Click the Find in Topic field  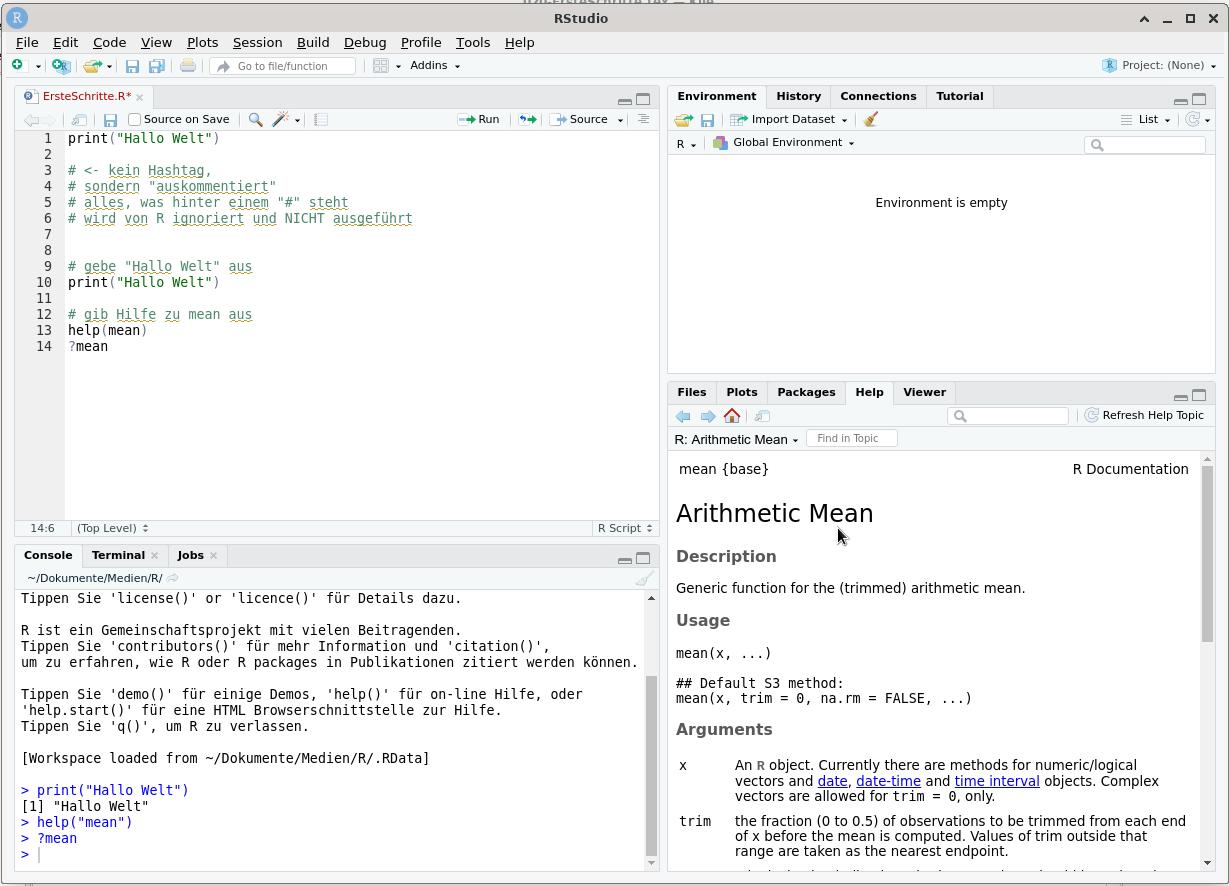[x=851, y=439]
